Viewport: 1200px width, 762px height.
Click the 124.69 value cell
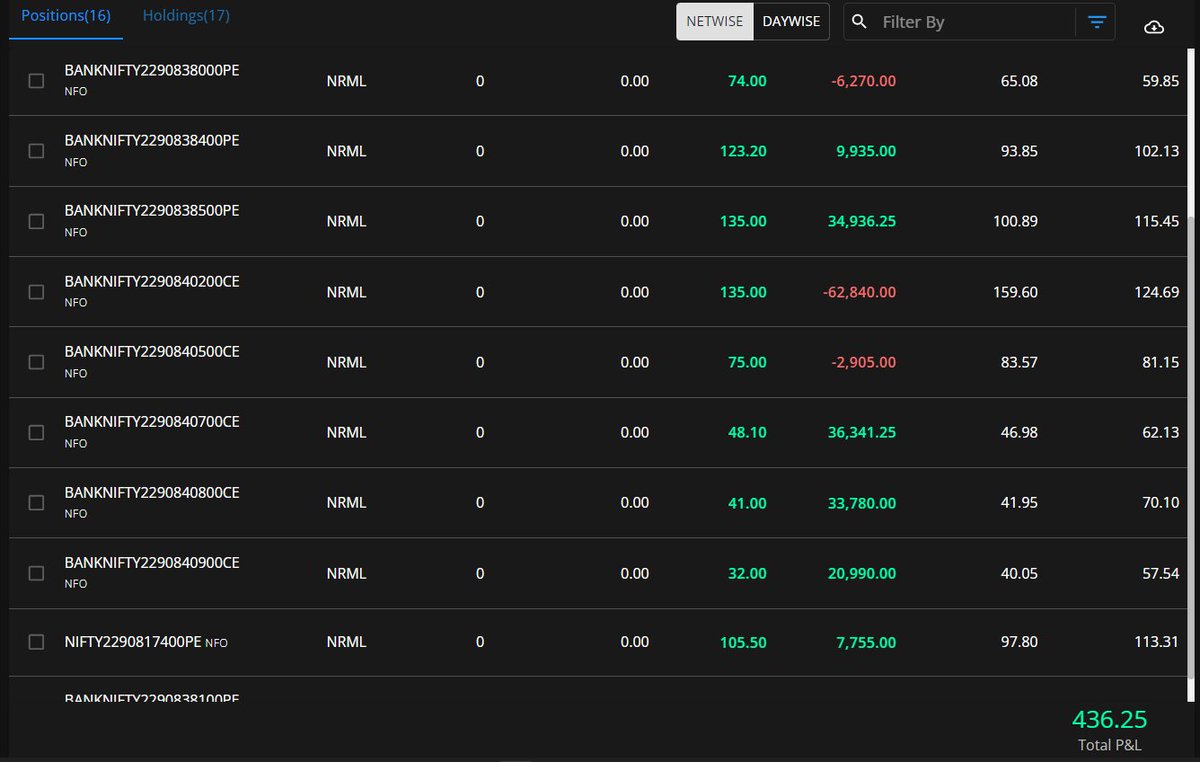(x=1156, y=292)
